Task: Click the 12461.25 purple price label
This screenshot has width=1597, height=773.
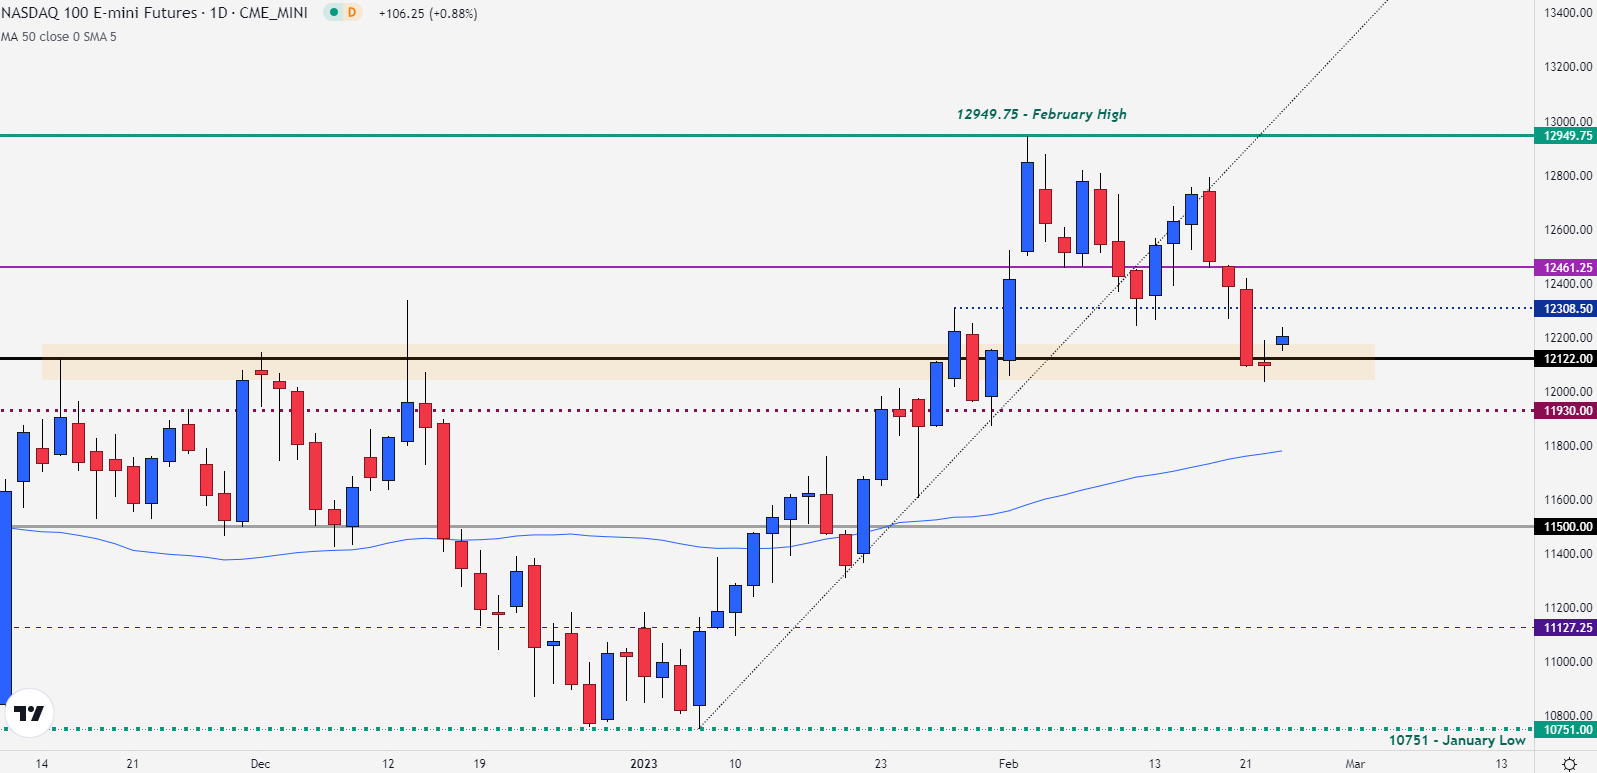Action: (x=1565, y=268)
